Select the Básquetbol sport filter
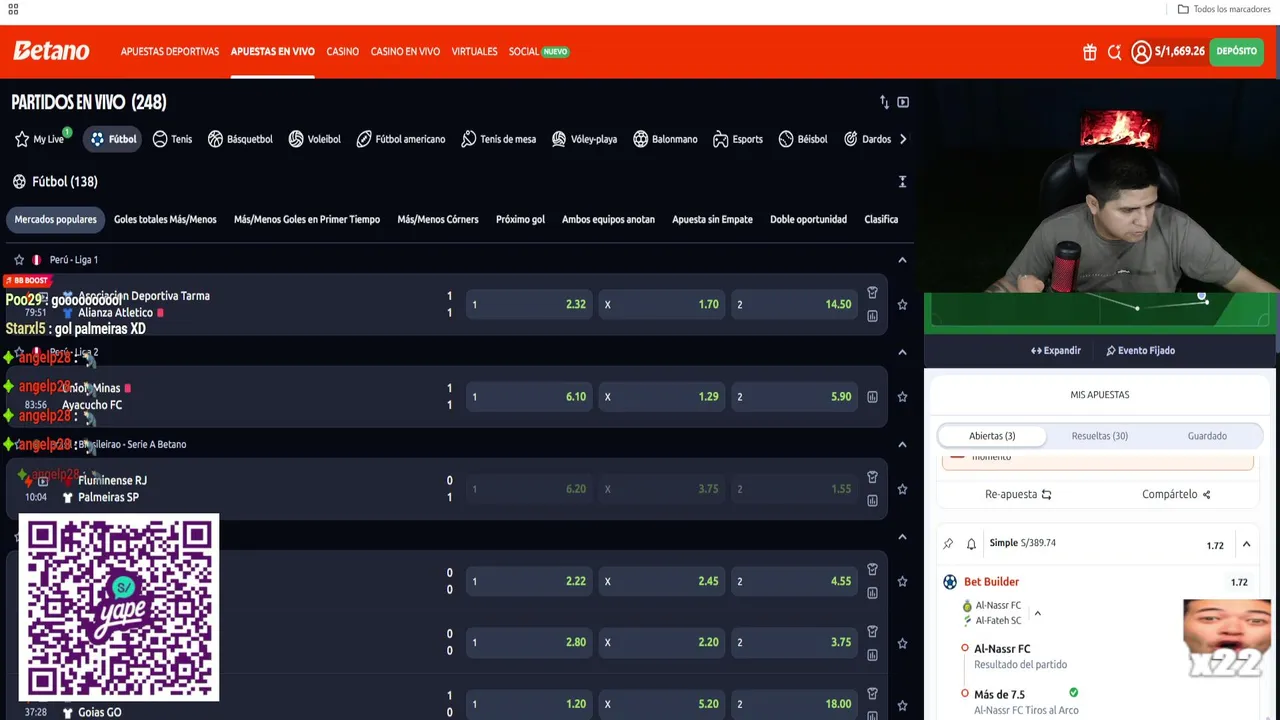The height and width of the screenshot is (720, 1280). click(x=240, y=139)
